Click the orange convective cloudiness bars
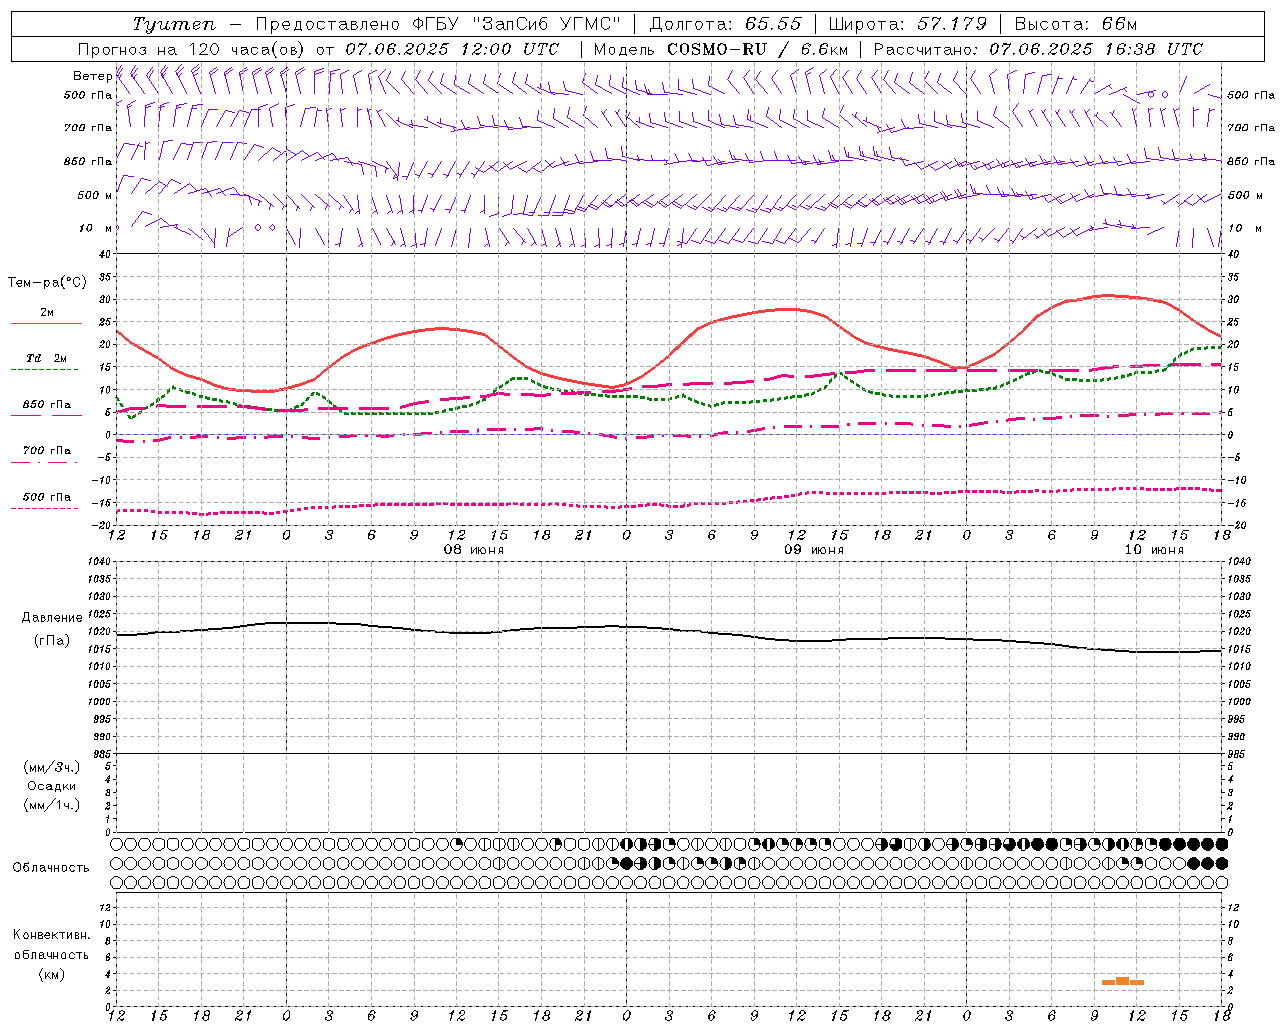The image size is (1280, 1024). (x=1122, y=981)
